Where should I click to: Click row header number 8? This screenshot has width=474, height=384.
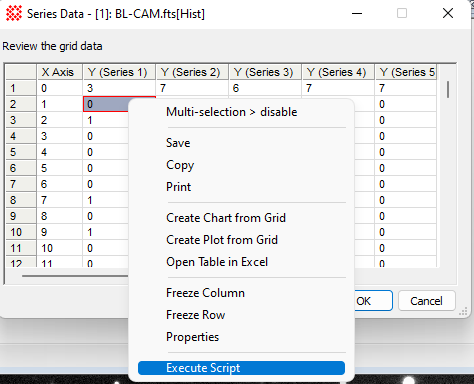click(21, 200)
